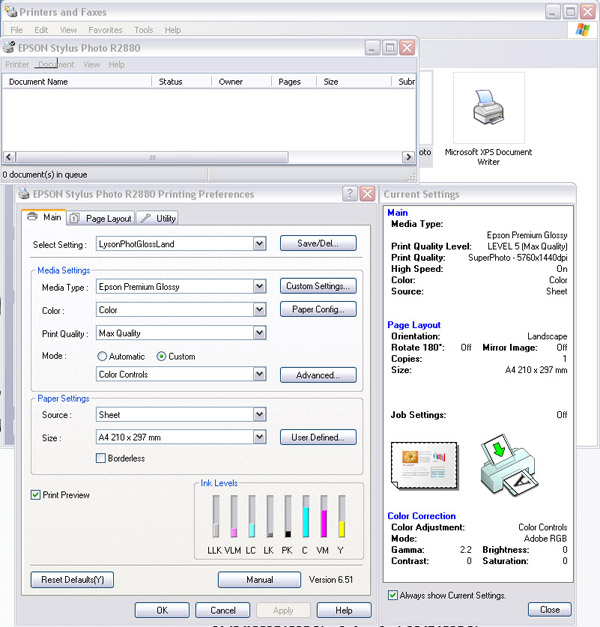Toggle the Print Preview checkbox
600x627 pixels.
pyautogui.click(x=36, y=495)
